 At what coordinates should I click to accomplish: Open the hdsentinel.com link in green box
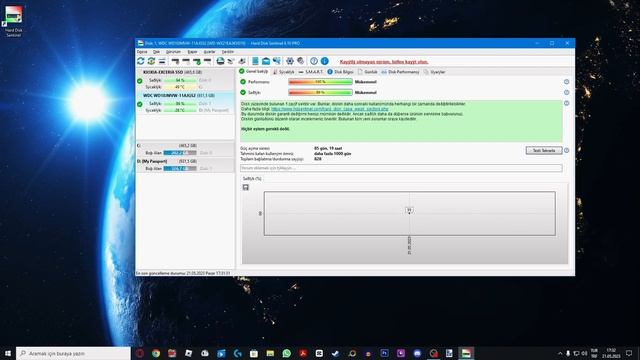(x=330, y=109)
